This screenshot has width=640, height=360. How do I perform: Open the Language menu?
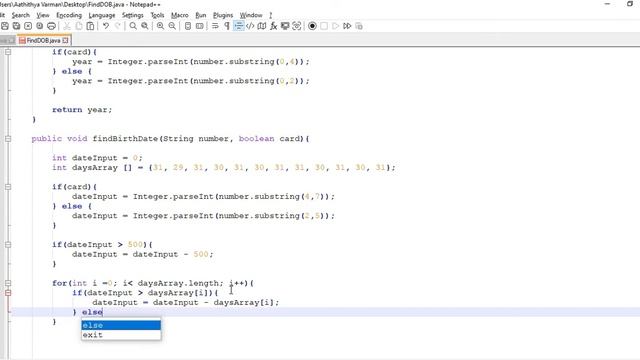point(102,15)
